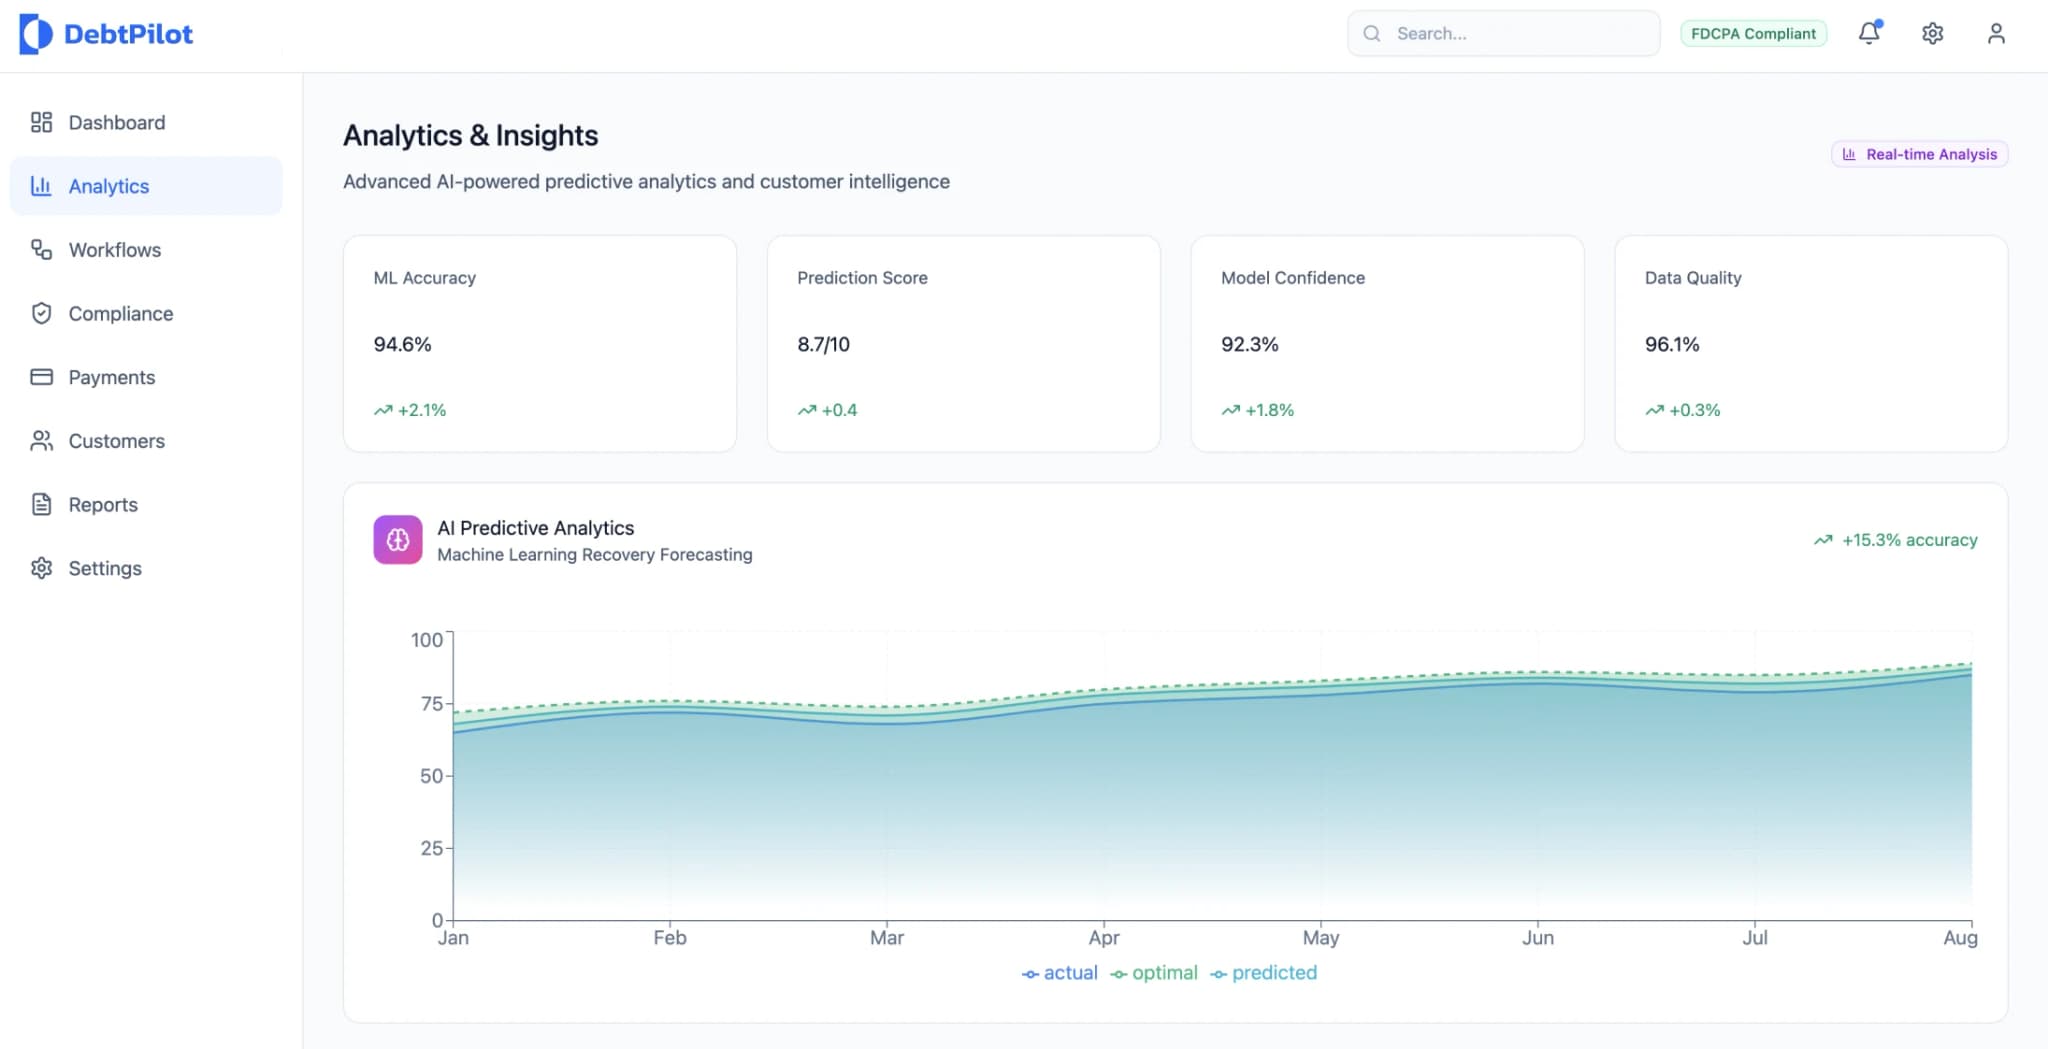Image resolution: width=2048 pixels, height=1049 pixels.
Task: Open the user profile icon
Action: tap(1995, 33)
